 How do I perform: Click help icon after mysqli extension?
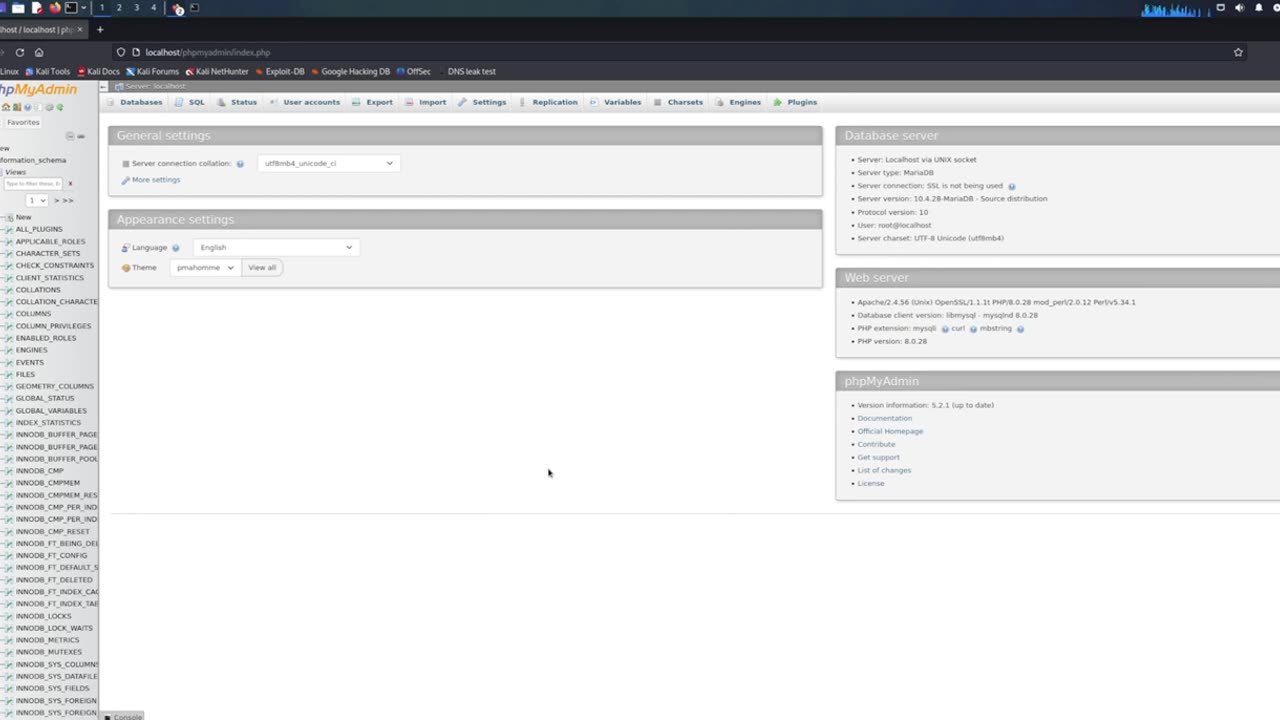pos(944,329)
